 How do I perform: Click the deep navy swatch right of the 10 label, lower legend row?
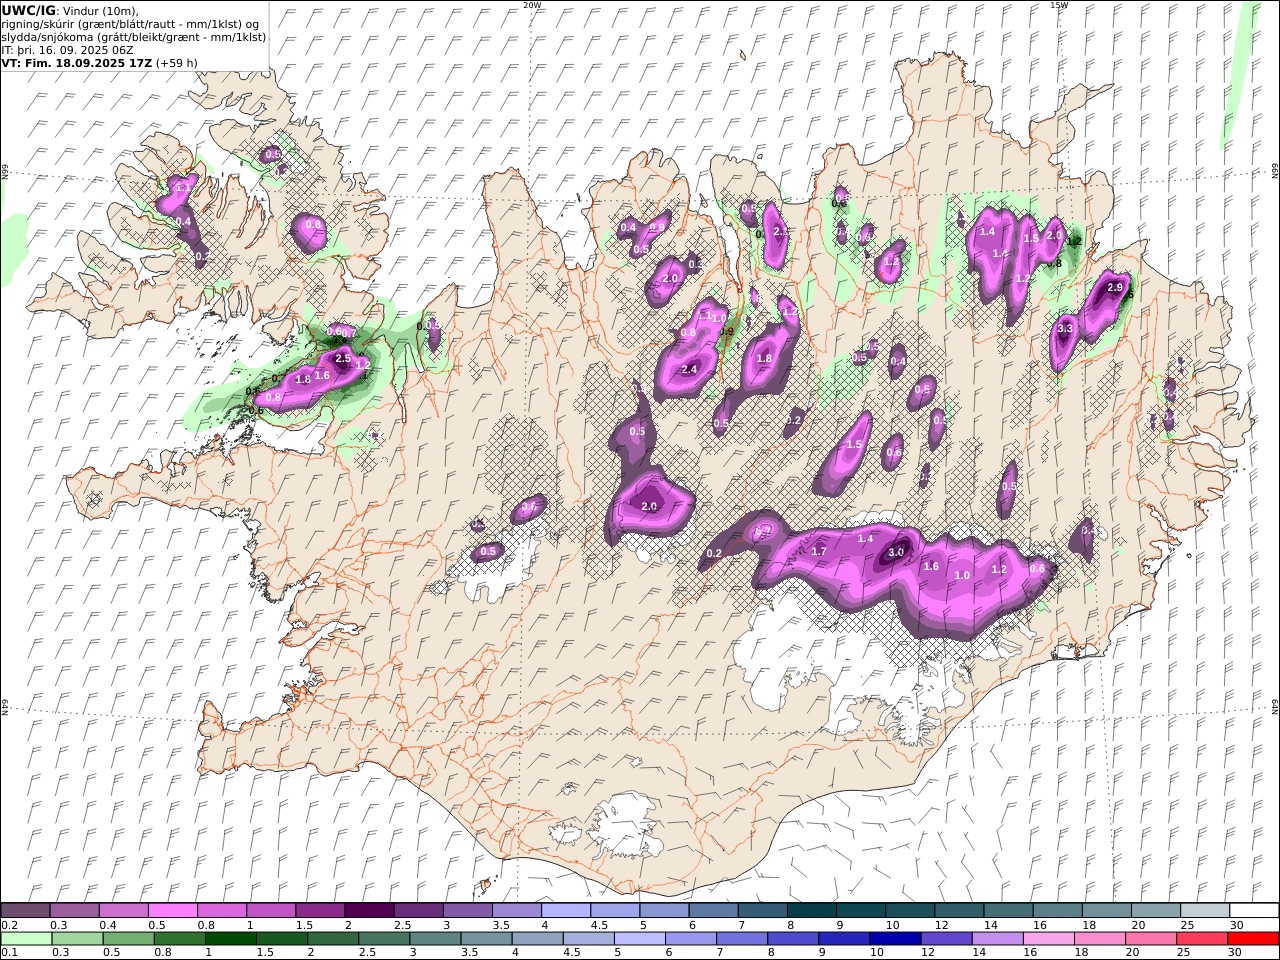(894, 939)
